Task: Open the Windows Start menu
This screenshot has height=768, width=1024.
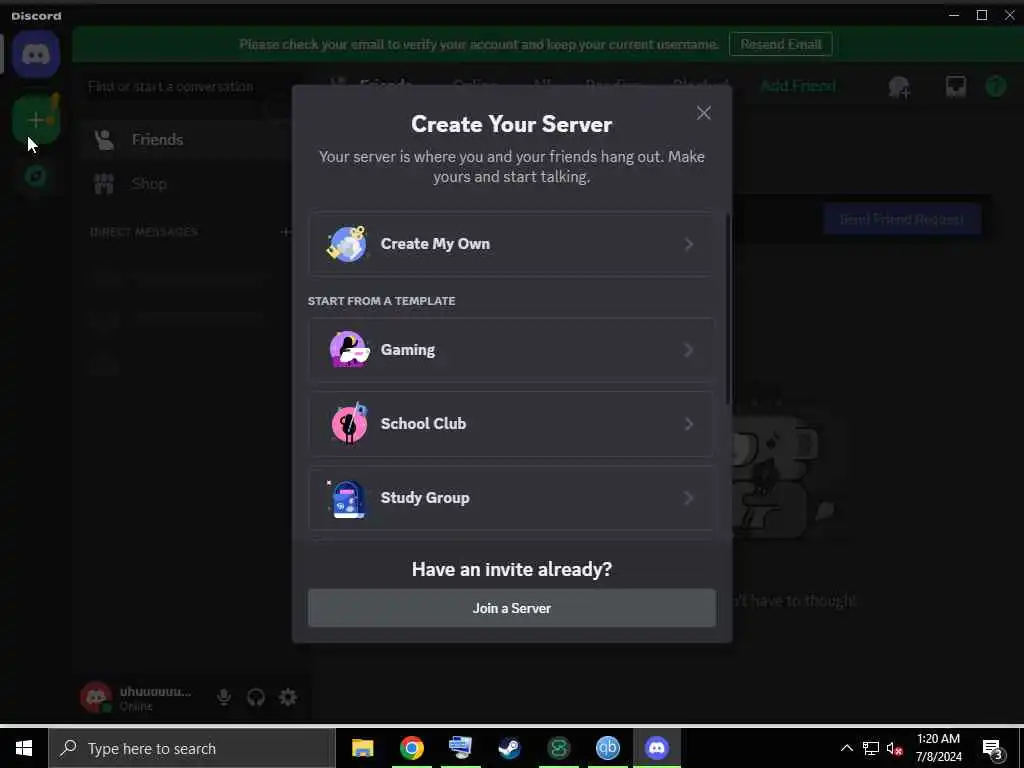Action: click(24, 748)
